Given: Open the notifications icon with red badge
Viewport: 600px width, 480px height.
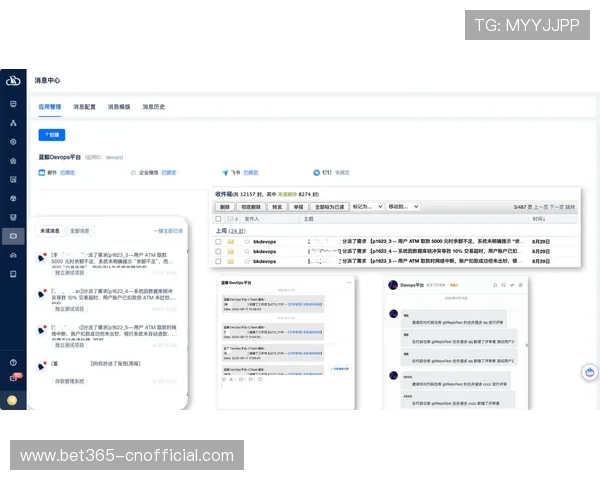Looking at the screenshot, I should (14, 378).
